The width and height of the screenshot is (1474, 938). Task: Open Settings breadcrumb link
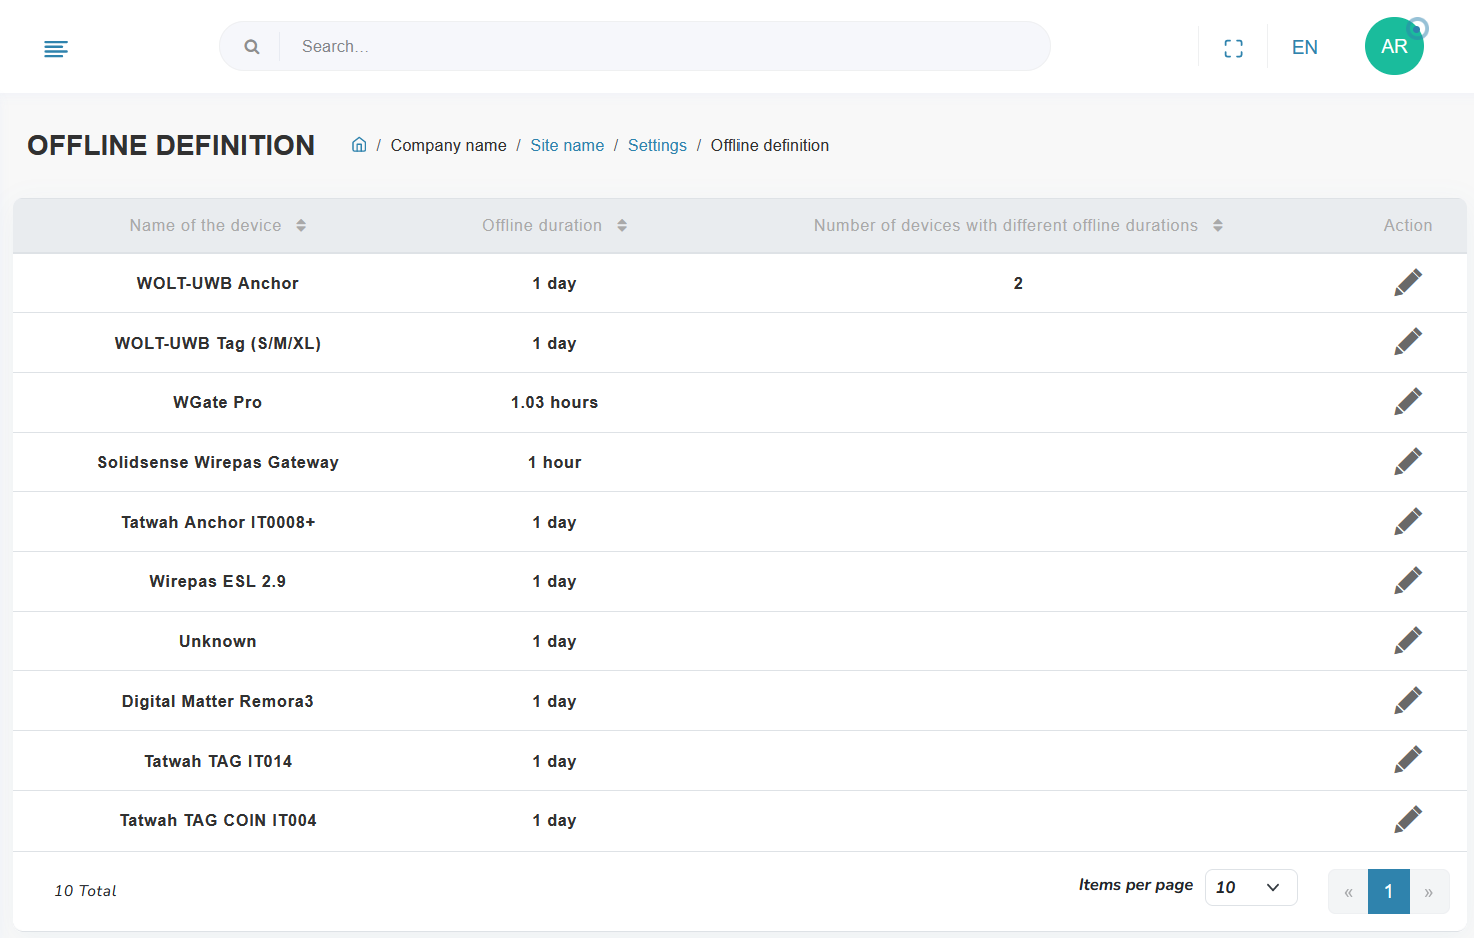657,145
